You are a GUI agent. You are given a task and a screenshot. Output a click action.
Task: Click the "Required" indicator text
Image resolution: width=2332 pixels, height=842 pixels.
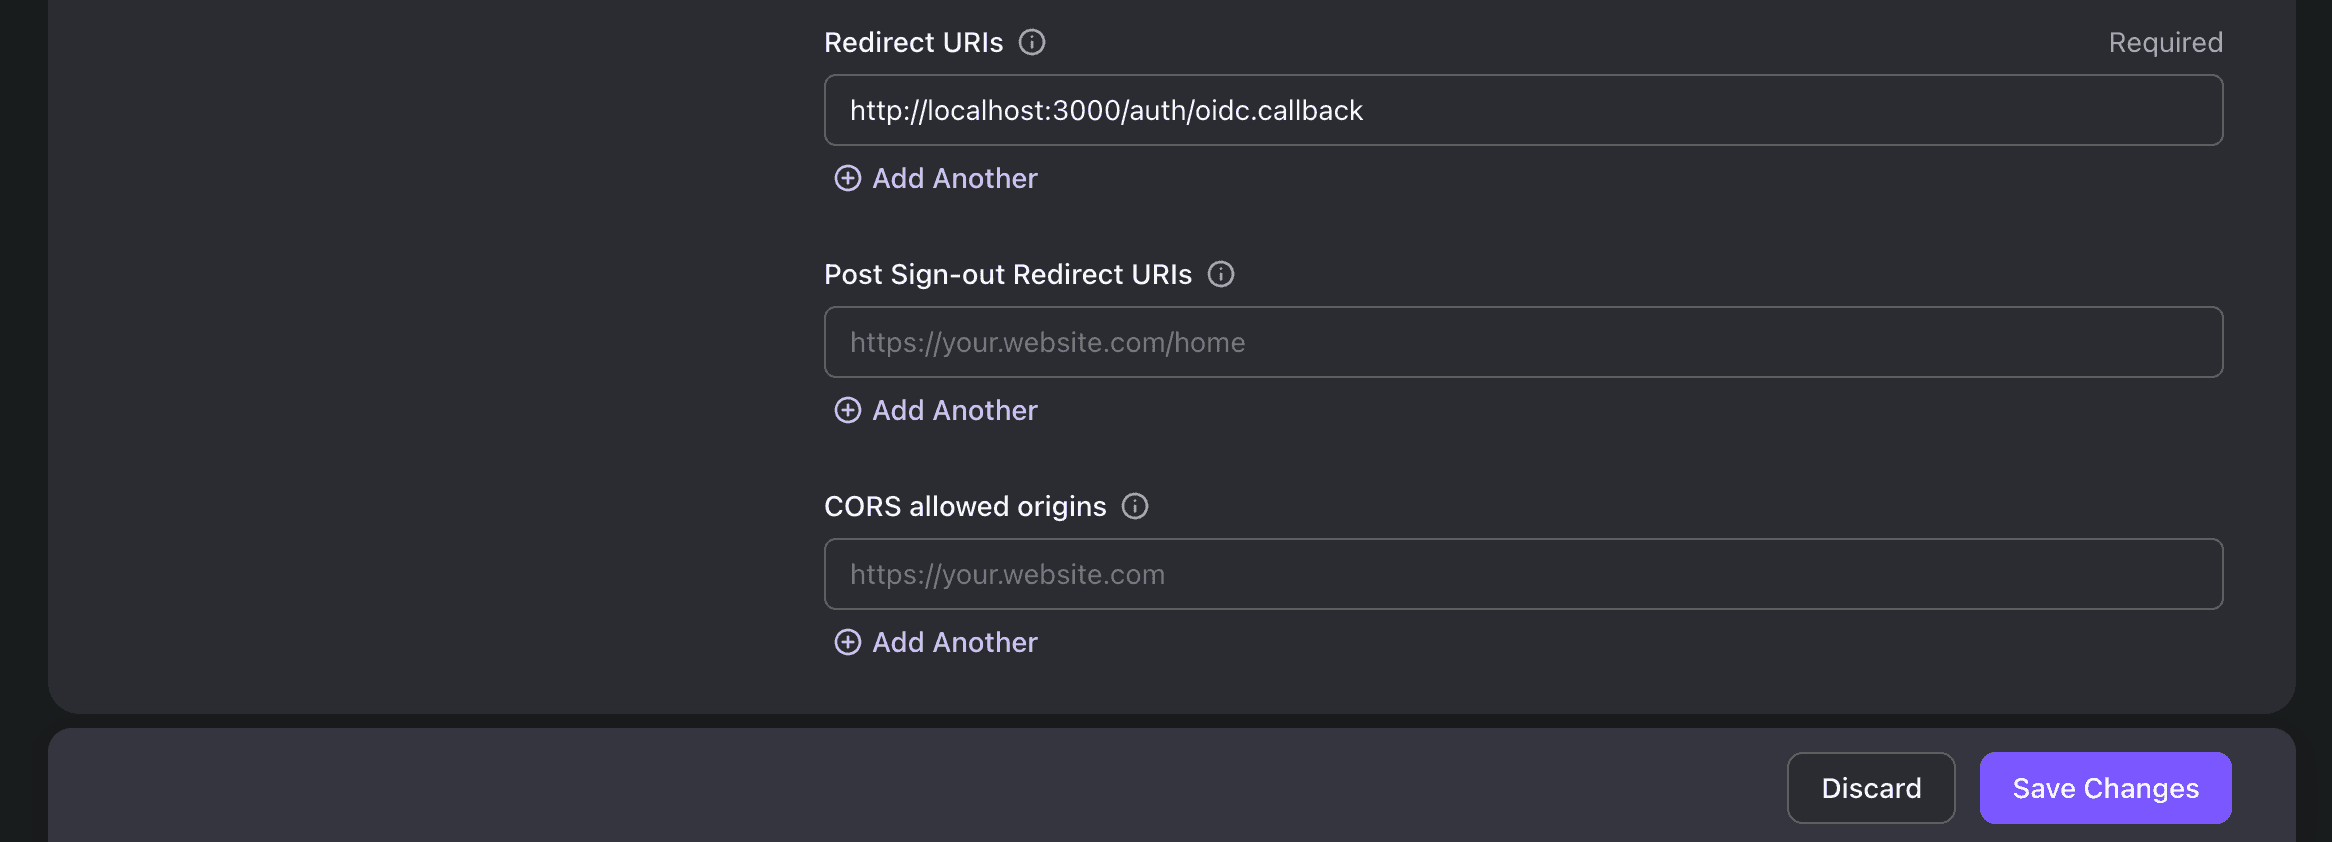[2165, 42]
